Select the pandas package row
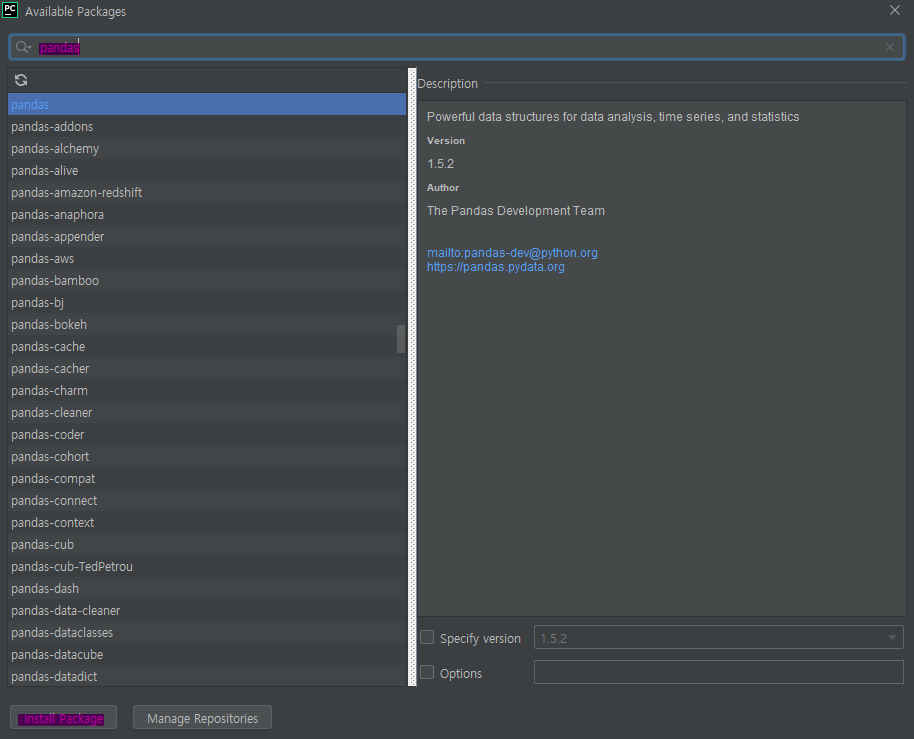This screenshot has width=914, height=739. click(207, 104)
